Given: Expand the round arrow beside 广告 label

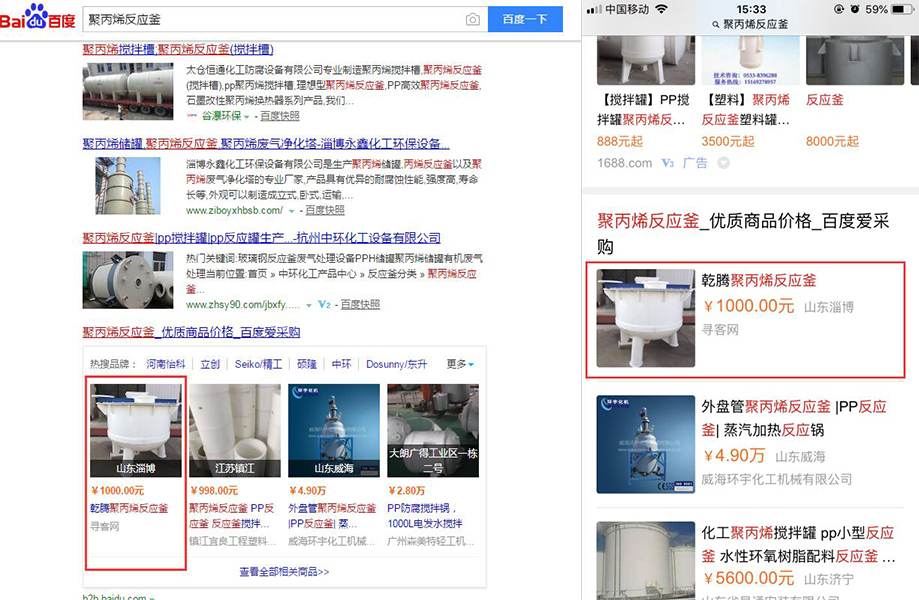Looking at the screenshot, I should pyautogui.click(x=723, y=163).
